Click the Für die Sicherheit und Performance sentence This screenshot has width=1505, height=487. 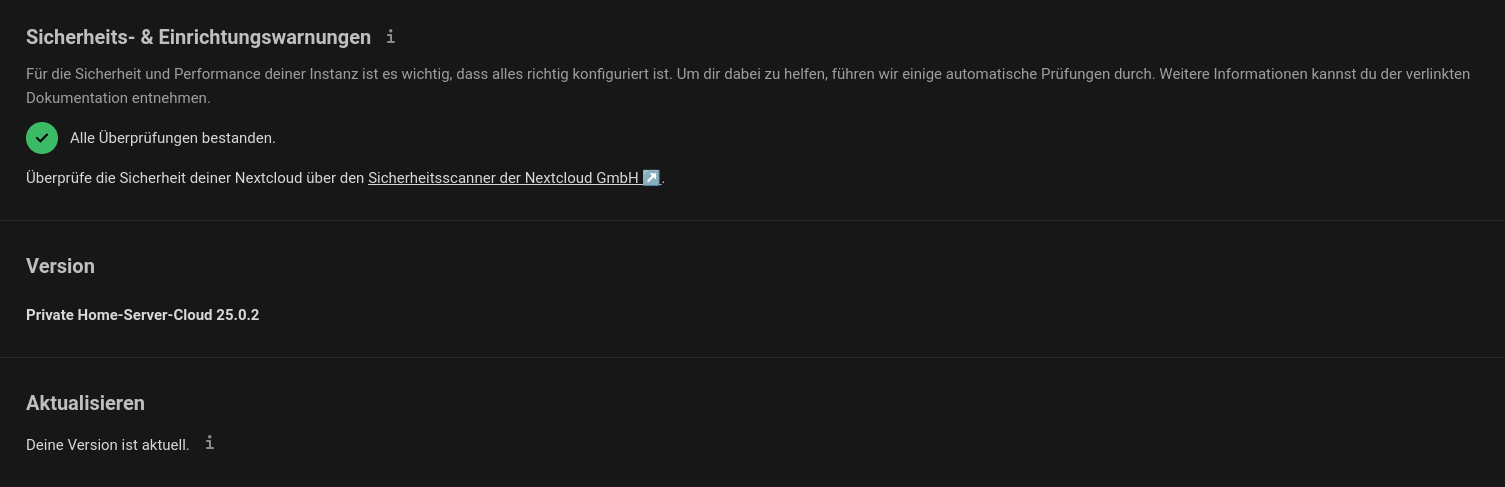(349, 74)
